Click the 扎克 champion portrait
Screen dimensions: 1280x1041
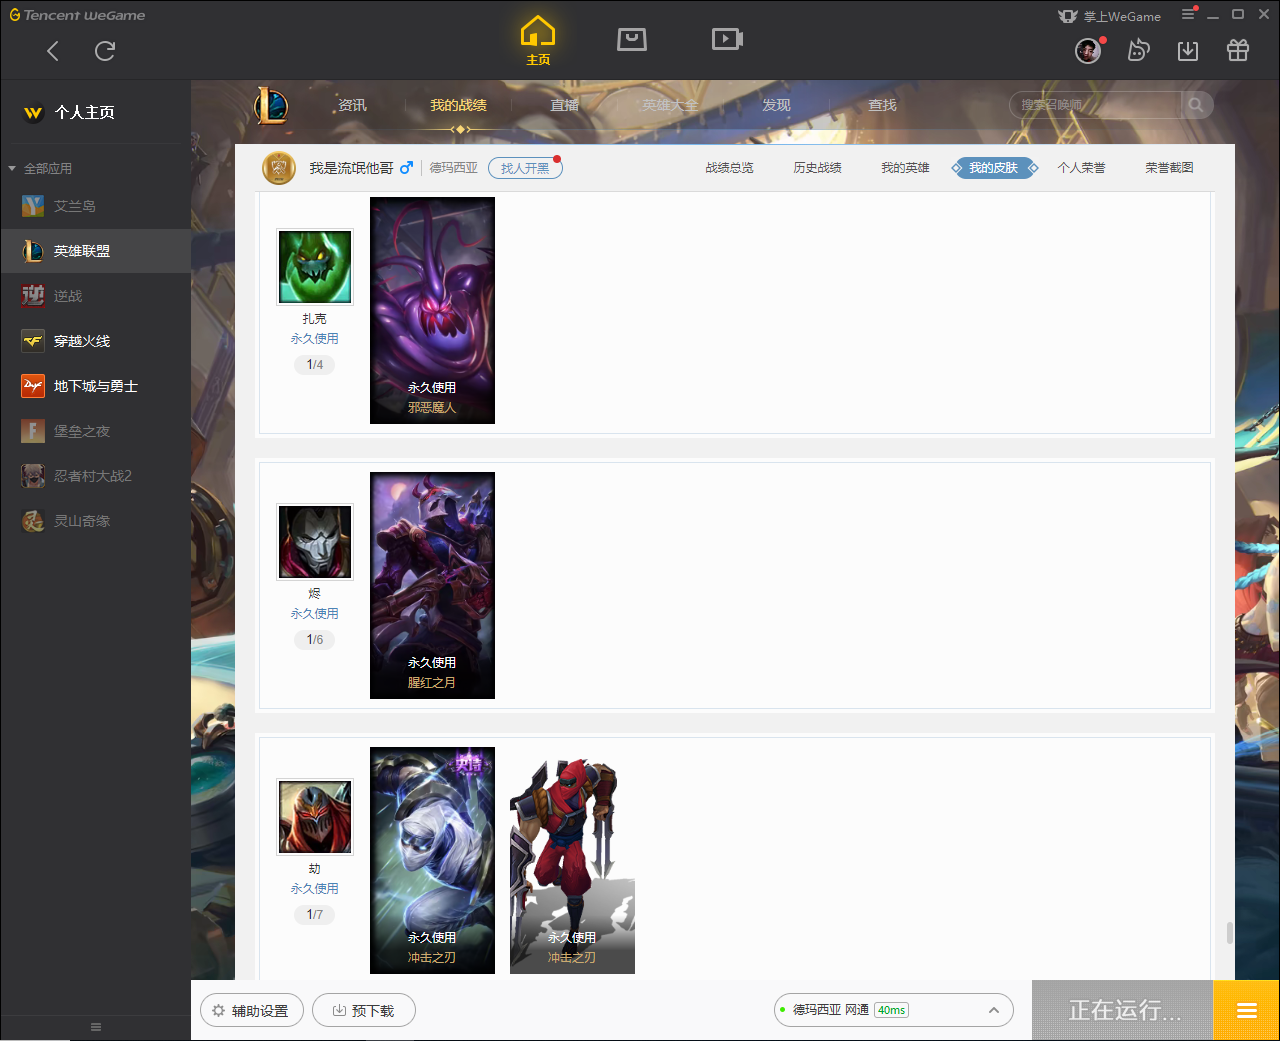(315, 267)
